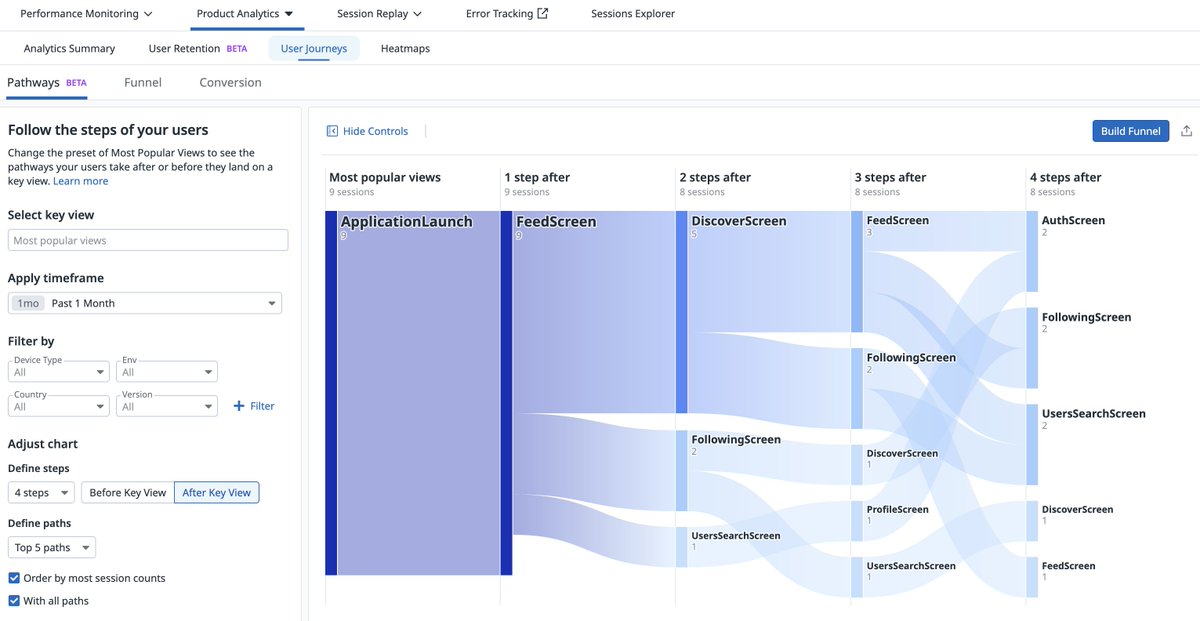Screen dimensions: 1200x621
Task: Open Country filter dropdown
Action: click(59, 405)
